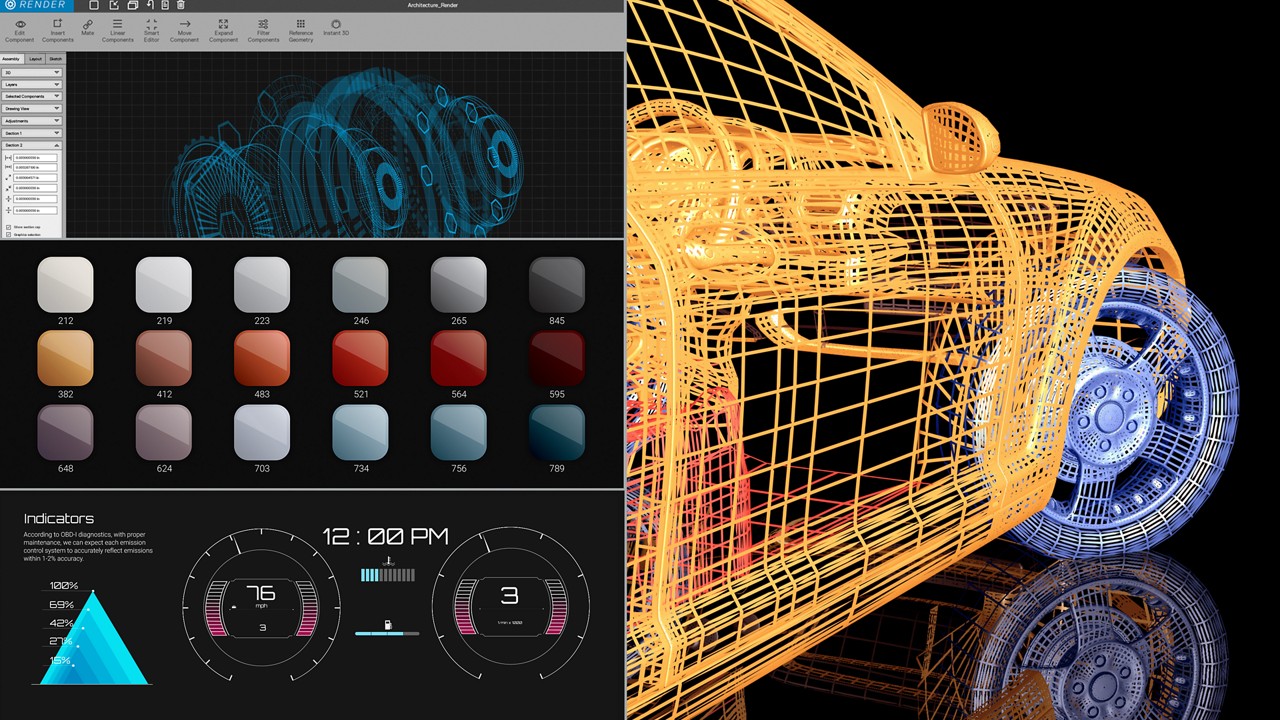This screenshot has width=1280, height=720.
Task: Pick the gold material swatch 382
Action: pos(65,359)
